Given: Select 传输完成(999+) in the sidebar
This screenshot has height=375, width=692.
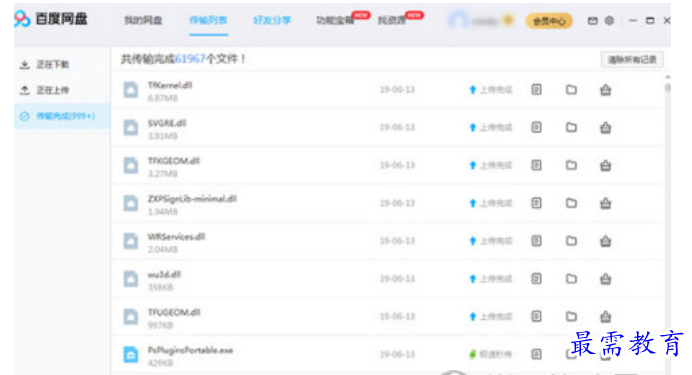Looking at the screenshot, I should point(62,116).
